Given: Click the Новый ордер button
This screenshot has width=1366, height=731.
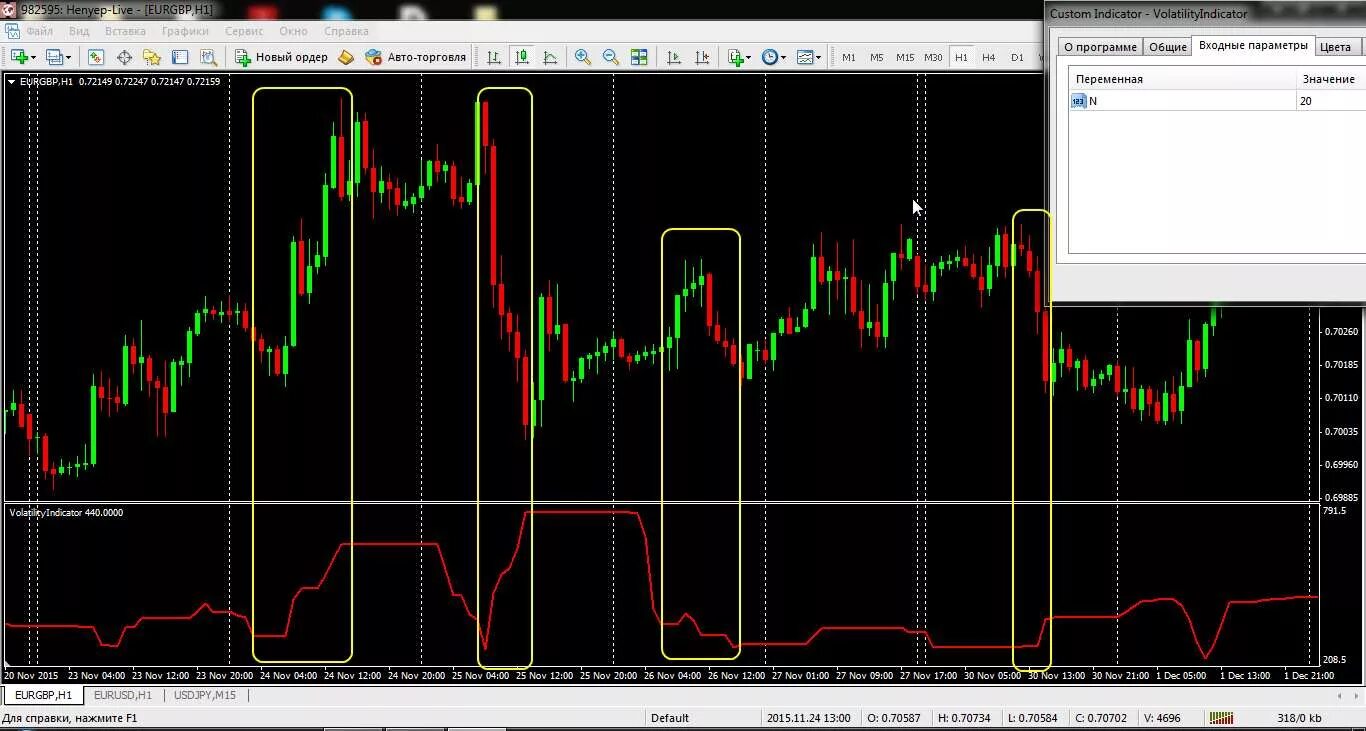Looking at the screenshot, I should pos(281,57).
